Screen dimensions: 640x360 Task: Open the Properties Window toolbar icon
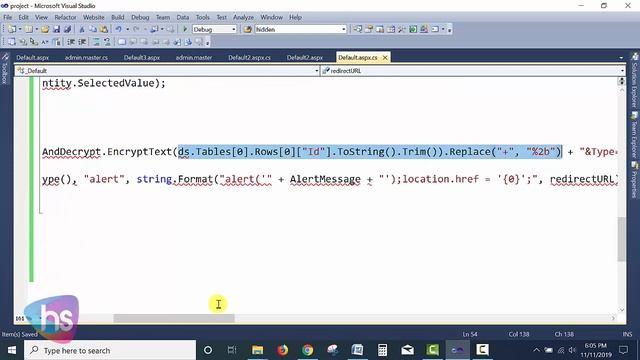(x=369, y=29)
